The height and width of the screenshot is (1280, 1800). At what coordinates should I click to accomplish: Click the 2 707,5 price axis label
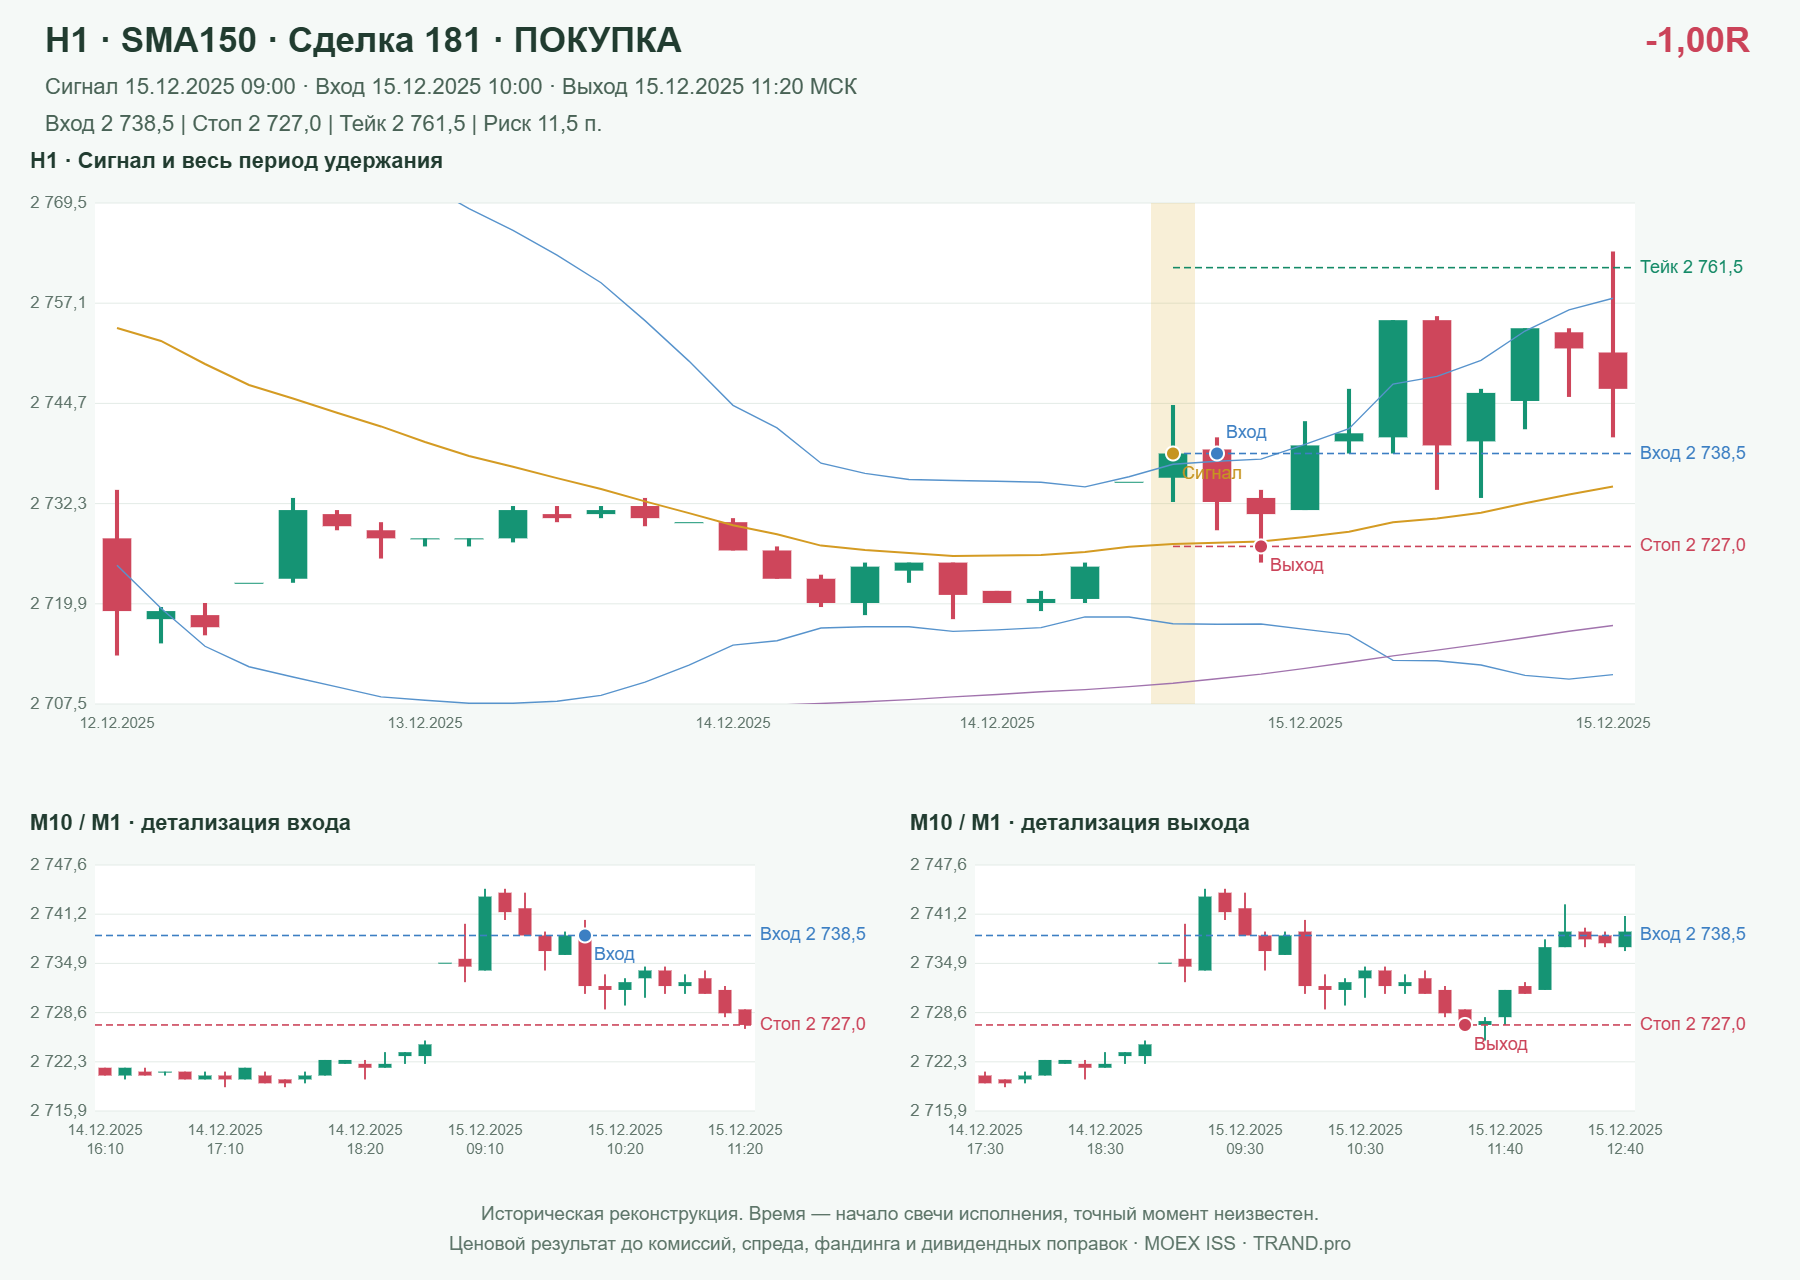pyautogui.click(x=58, y=703)
